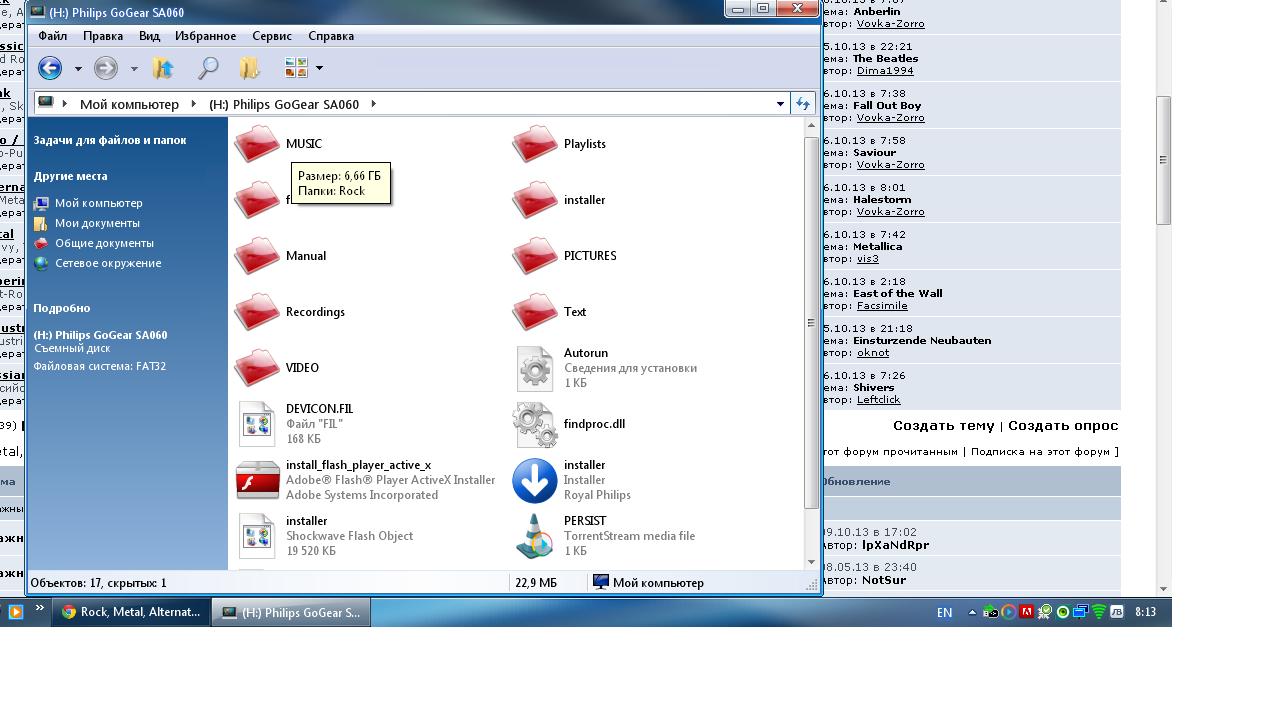This screenshot has height=720, width=1280.
Task: Collapse the Подробно sidebar section
Action: click(x=62, y=308)
